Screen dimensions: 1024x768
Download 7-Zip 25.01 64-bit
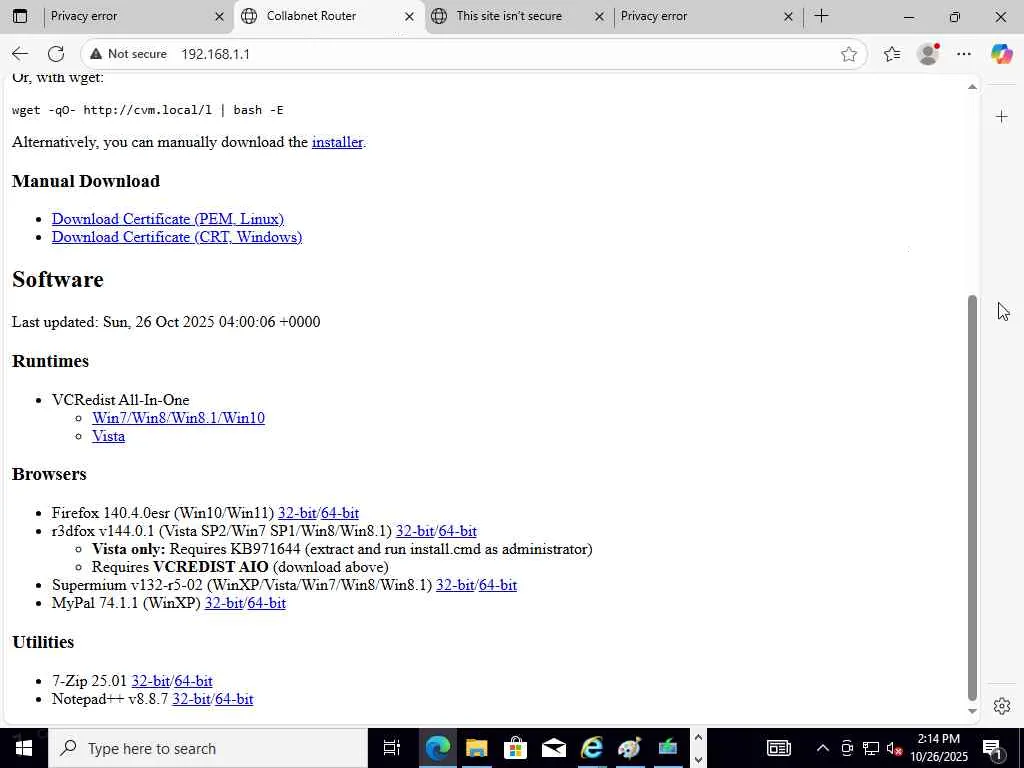point(193,681)
